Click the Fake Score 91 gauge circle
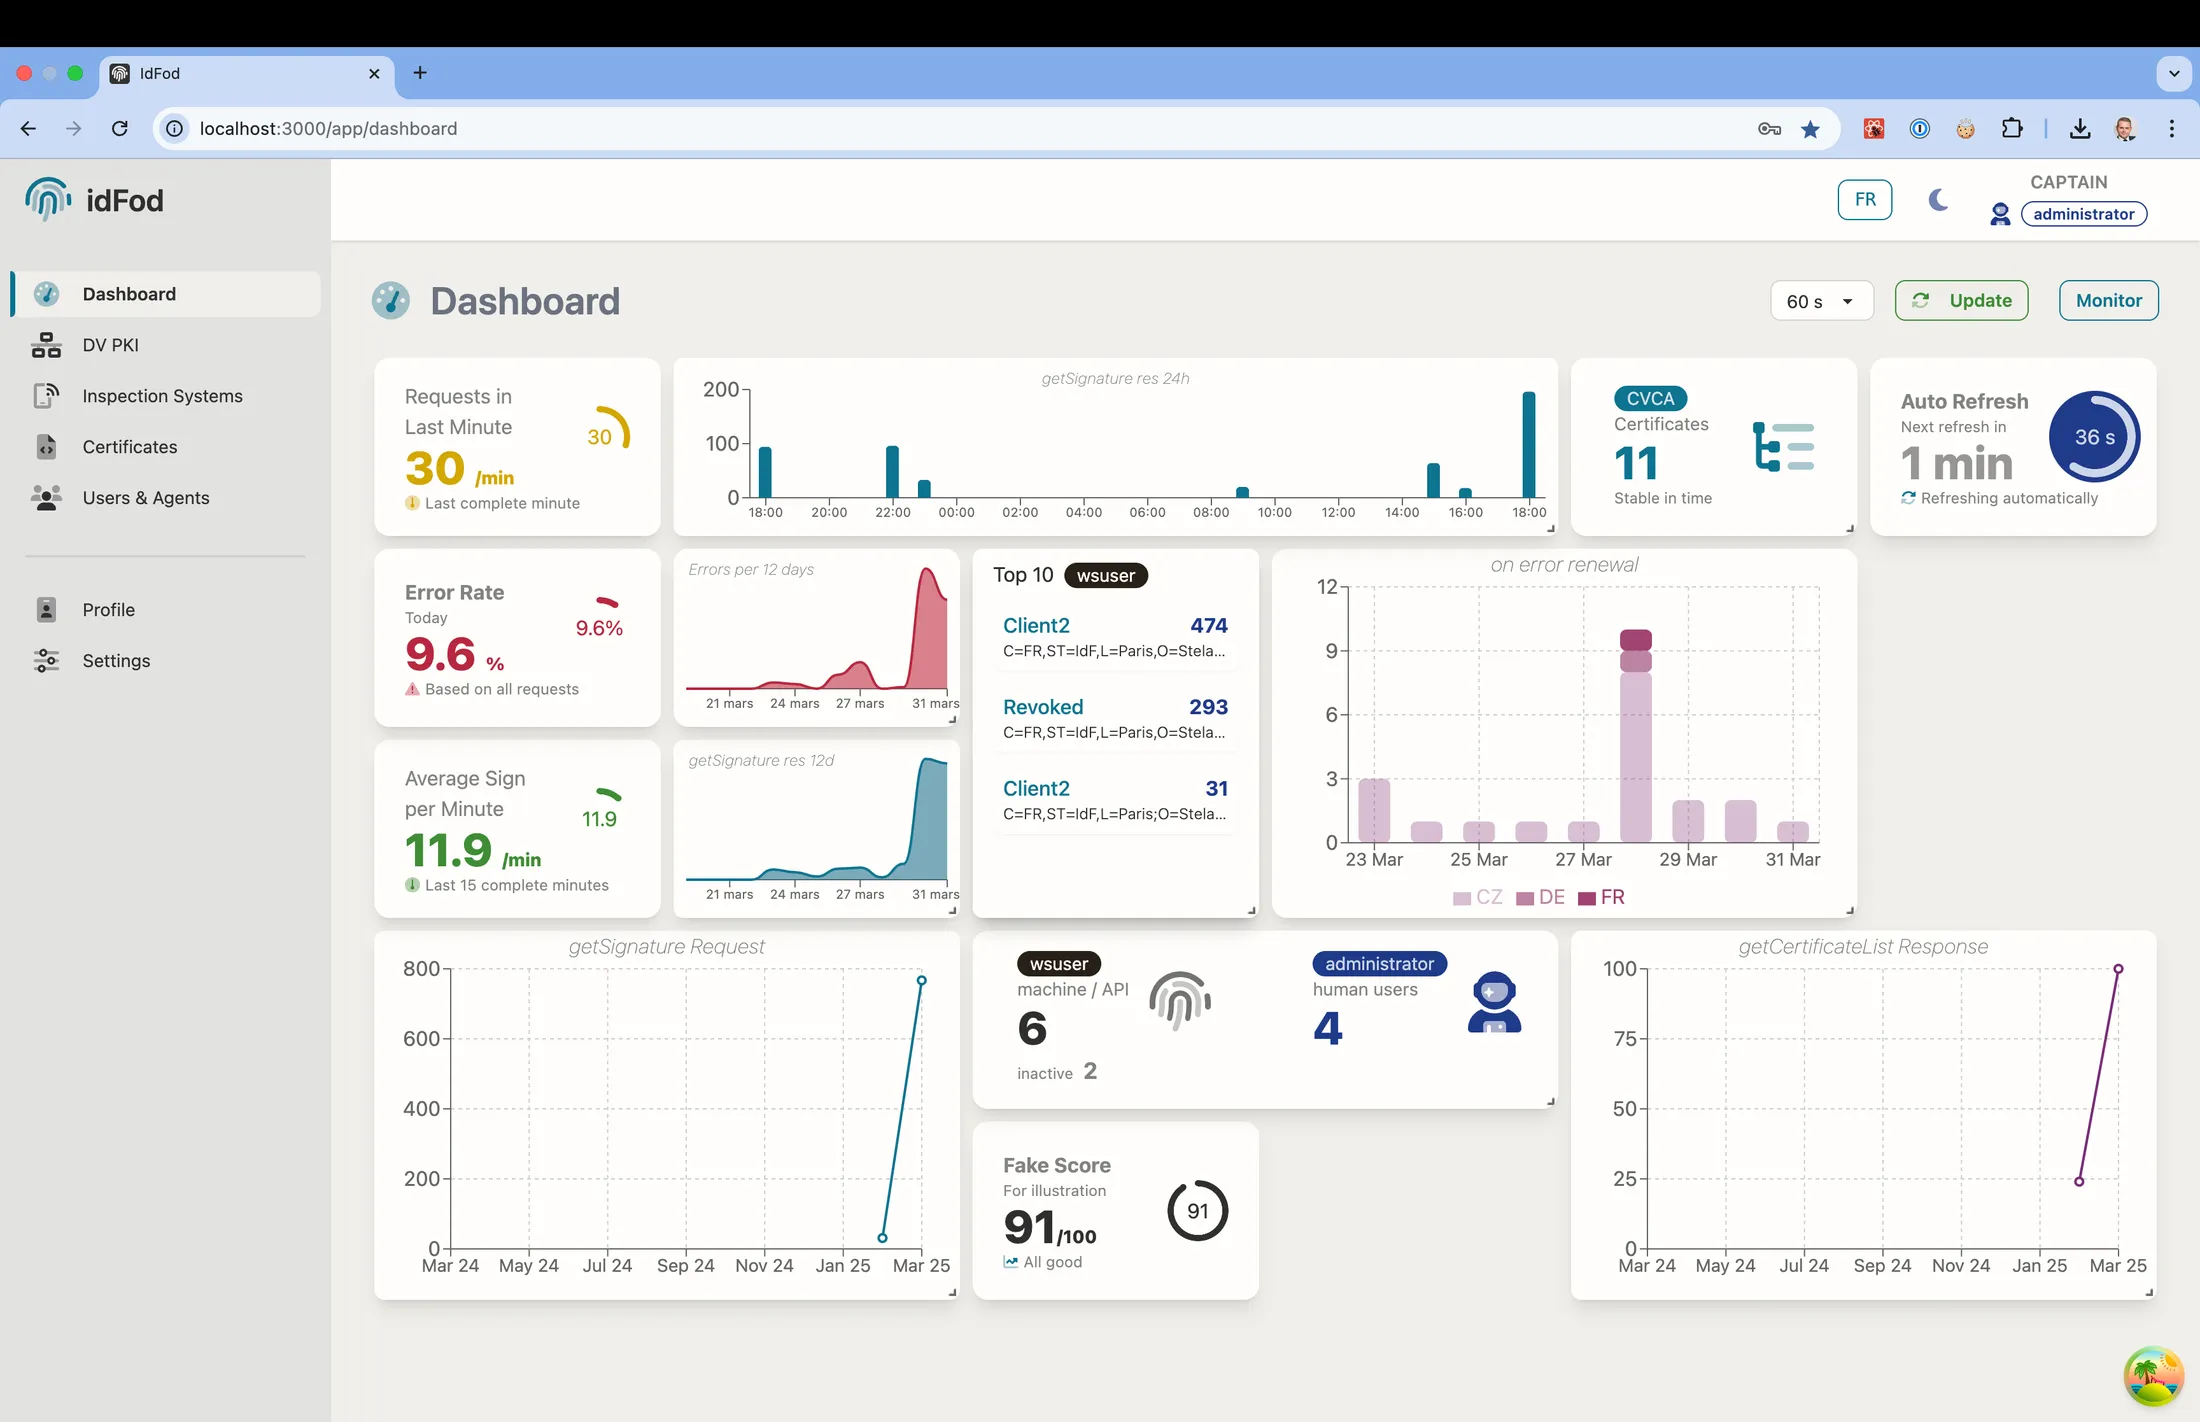Screen dimensions: 2200x1422 tap(1197, 1211)
